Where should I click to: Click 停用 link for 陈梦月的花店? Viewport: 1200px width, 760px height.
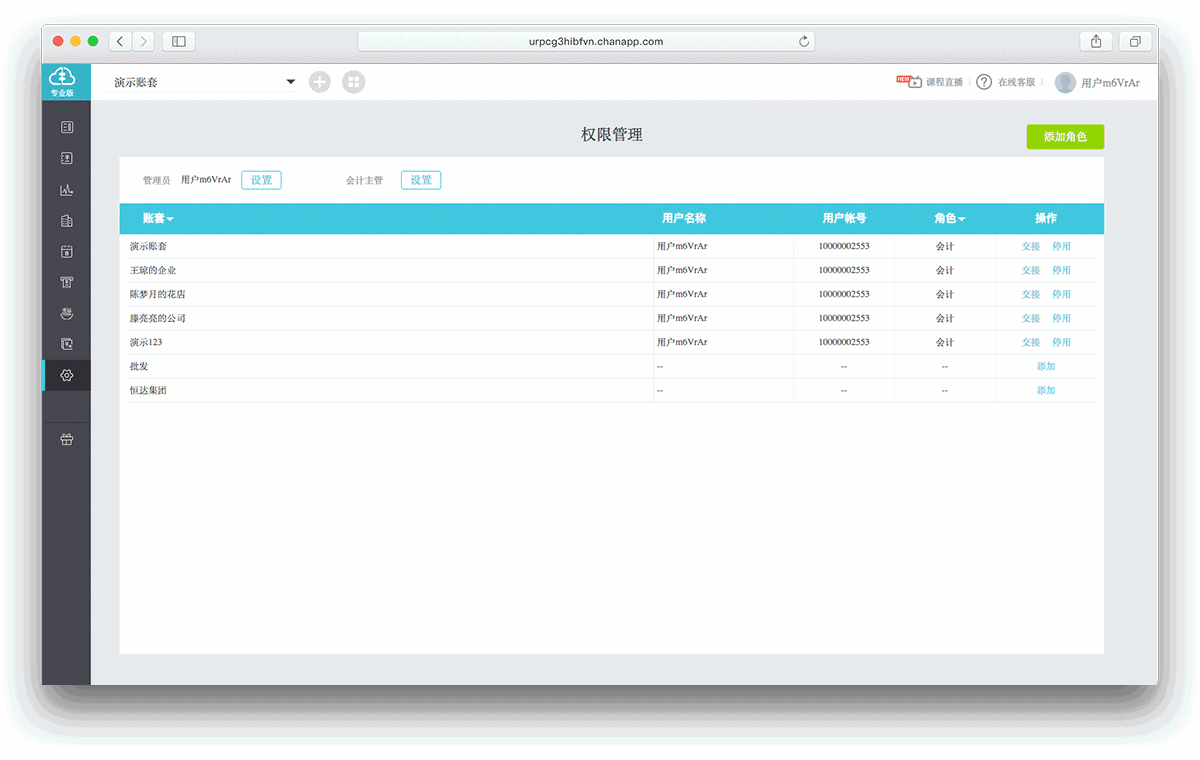coord(1061,294)
